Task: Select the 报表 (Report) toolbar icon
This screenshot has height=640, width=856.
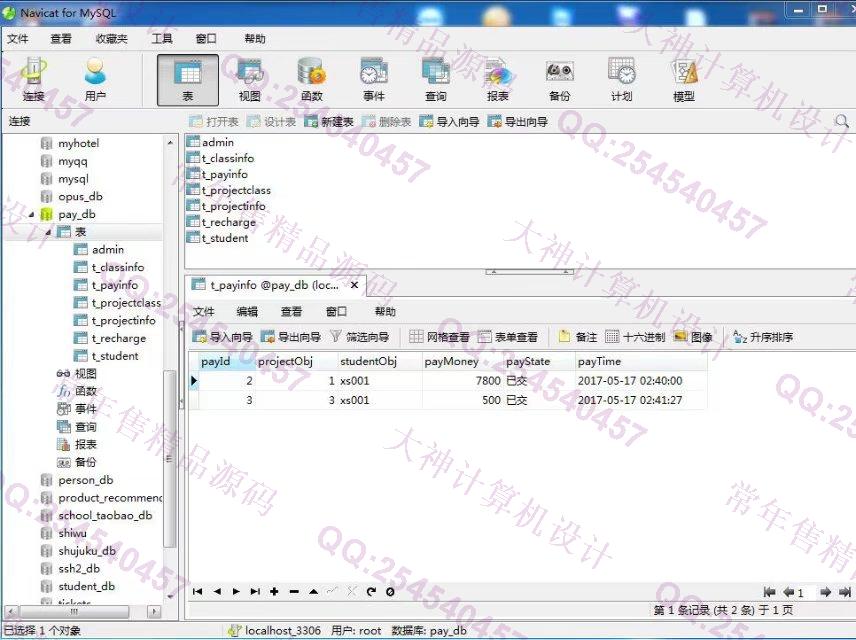Action: point(498,80)
